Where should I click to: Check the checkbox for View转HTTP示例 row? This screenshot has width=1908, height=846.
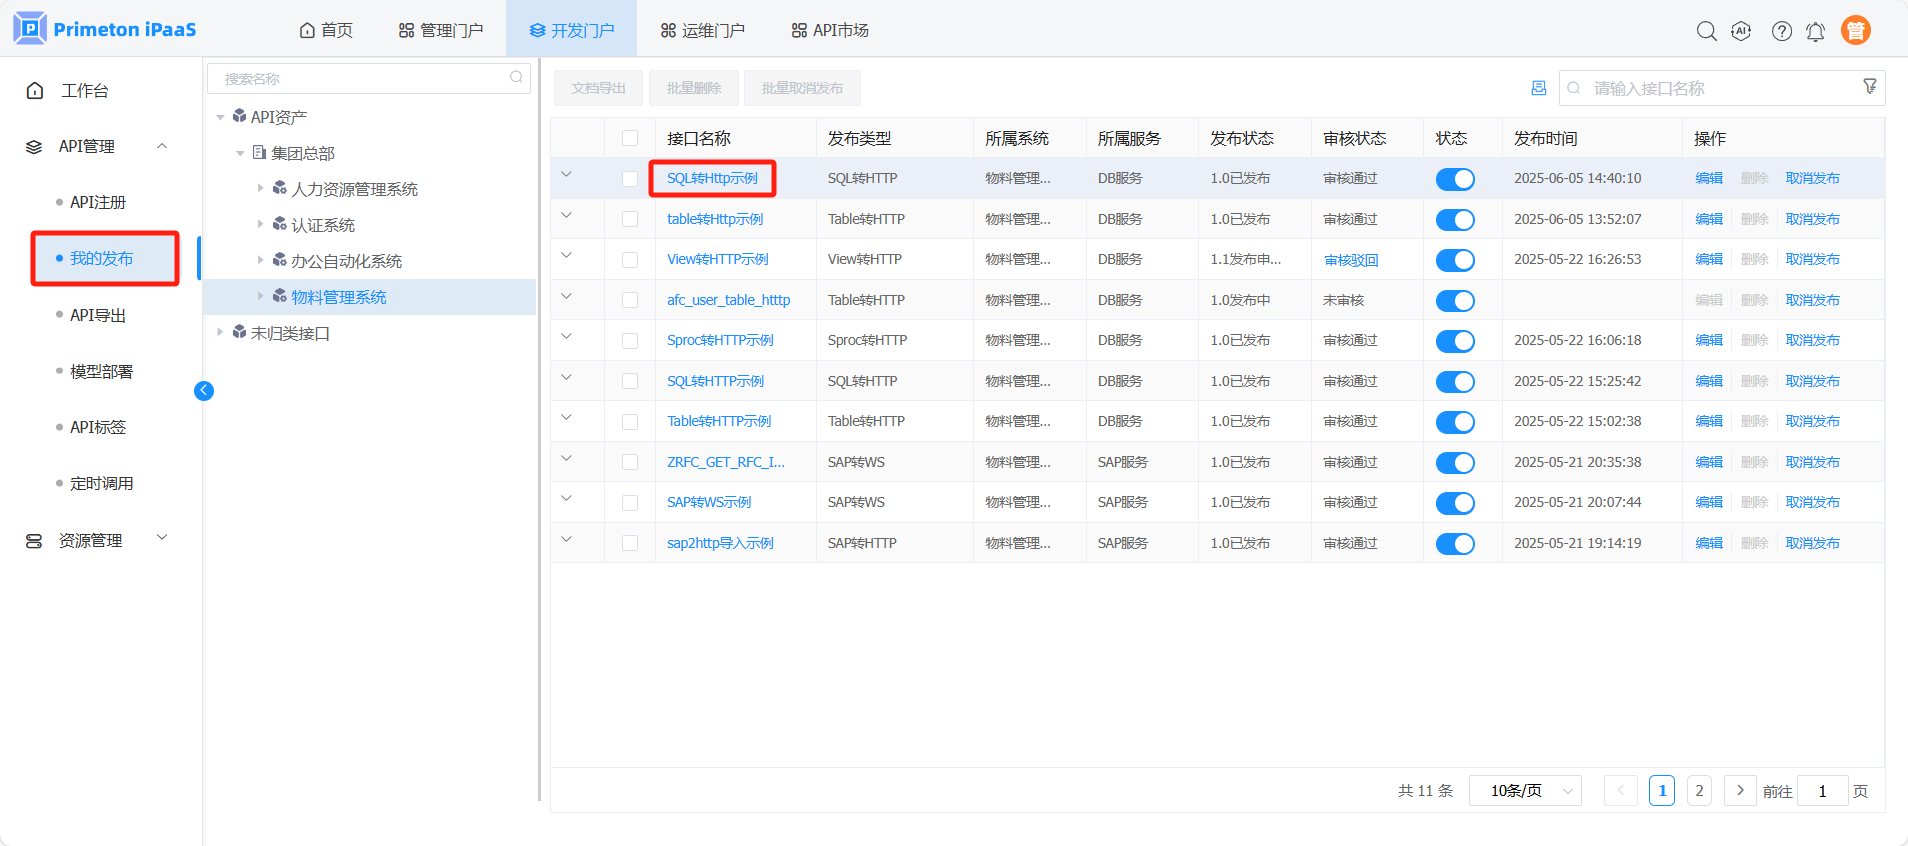[630, 260]
